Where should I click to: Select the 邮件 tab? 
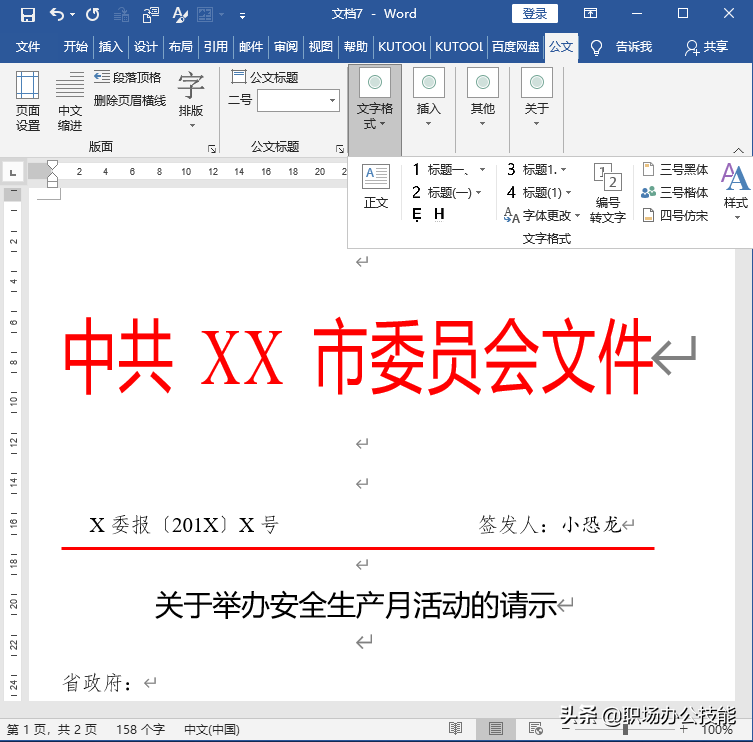(251, 47)
